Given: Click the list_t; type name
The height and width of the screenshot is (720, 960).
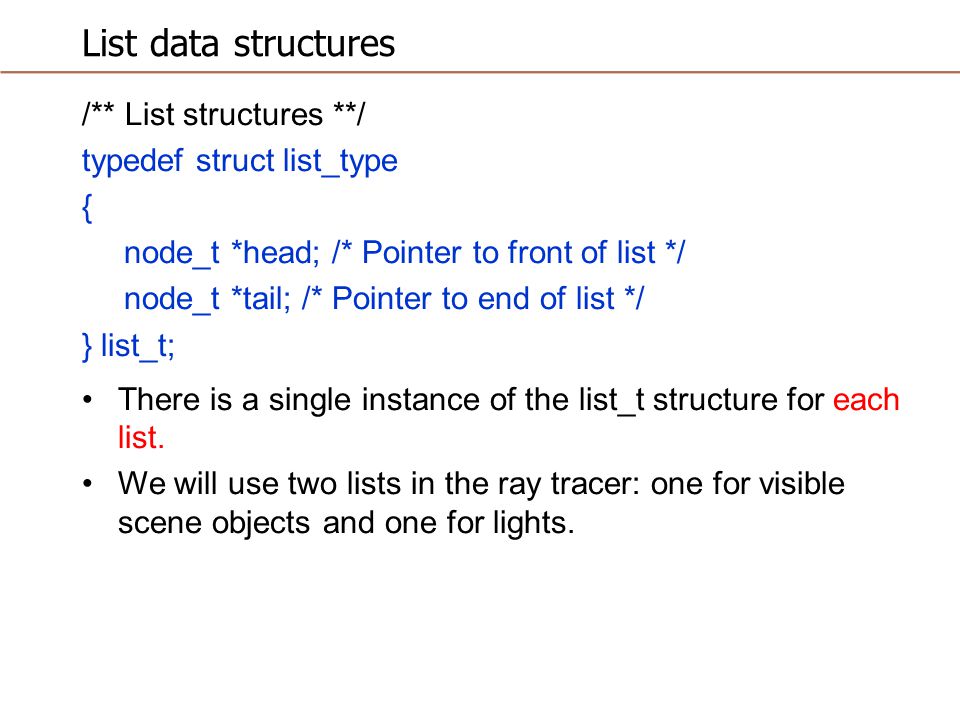Looking at the screenshot, I should pyautogui.click(x=138, y=347).
